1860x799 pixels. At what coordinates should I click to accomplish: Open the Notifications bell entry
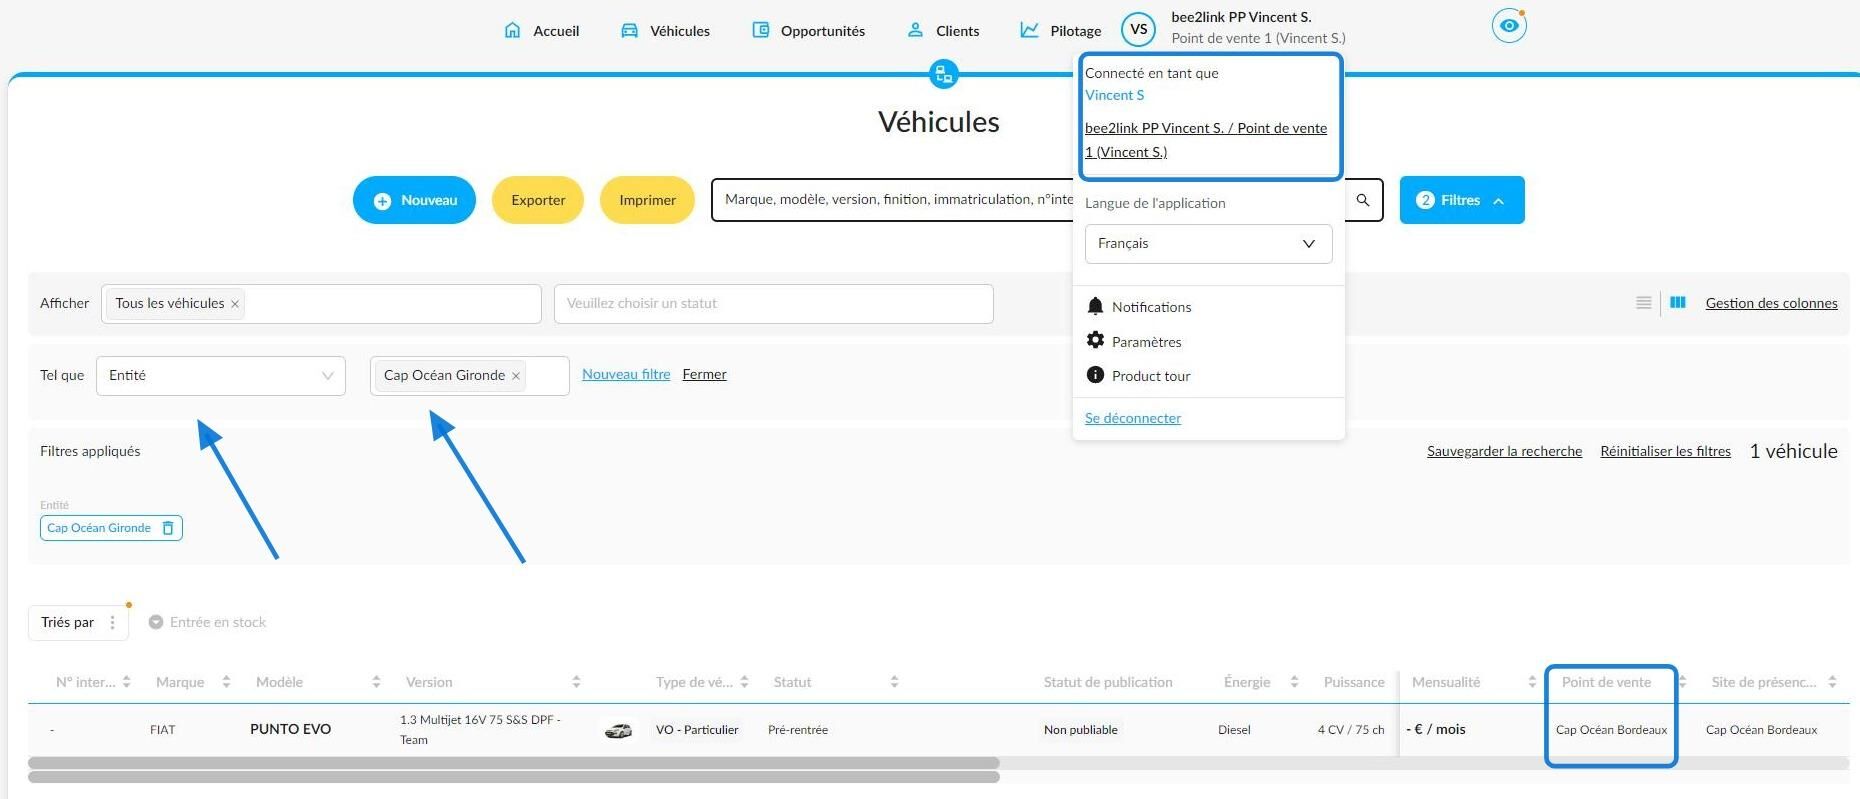[1139, 307]
